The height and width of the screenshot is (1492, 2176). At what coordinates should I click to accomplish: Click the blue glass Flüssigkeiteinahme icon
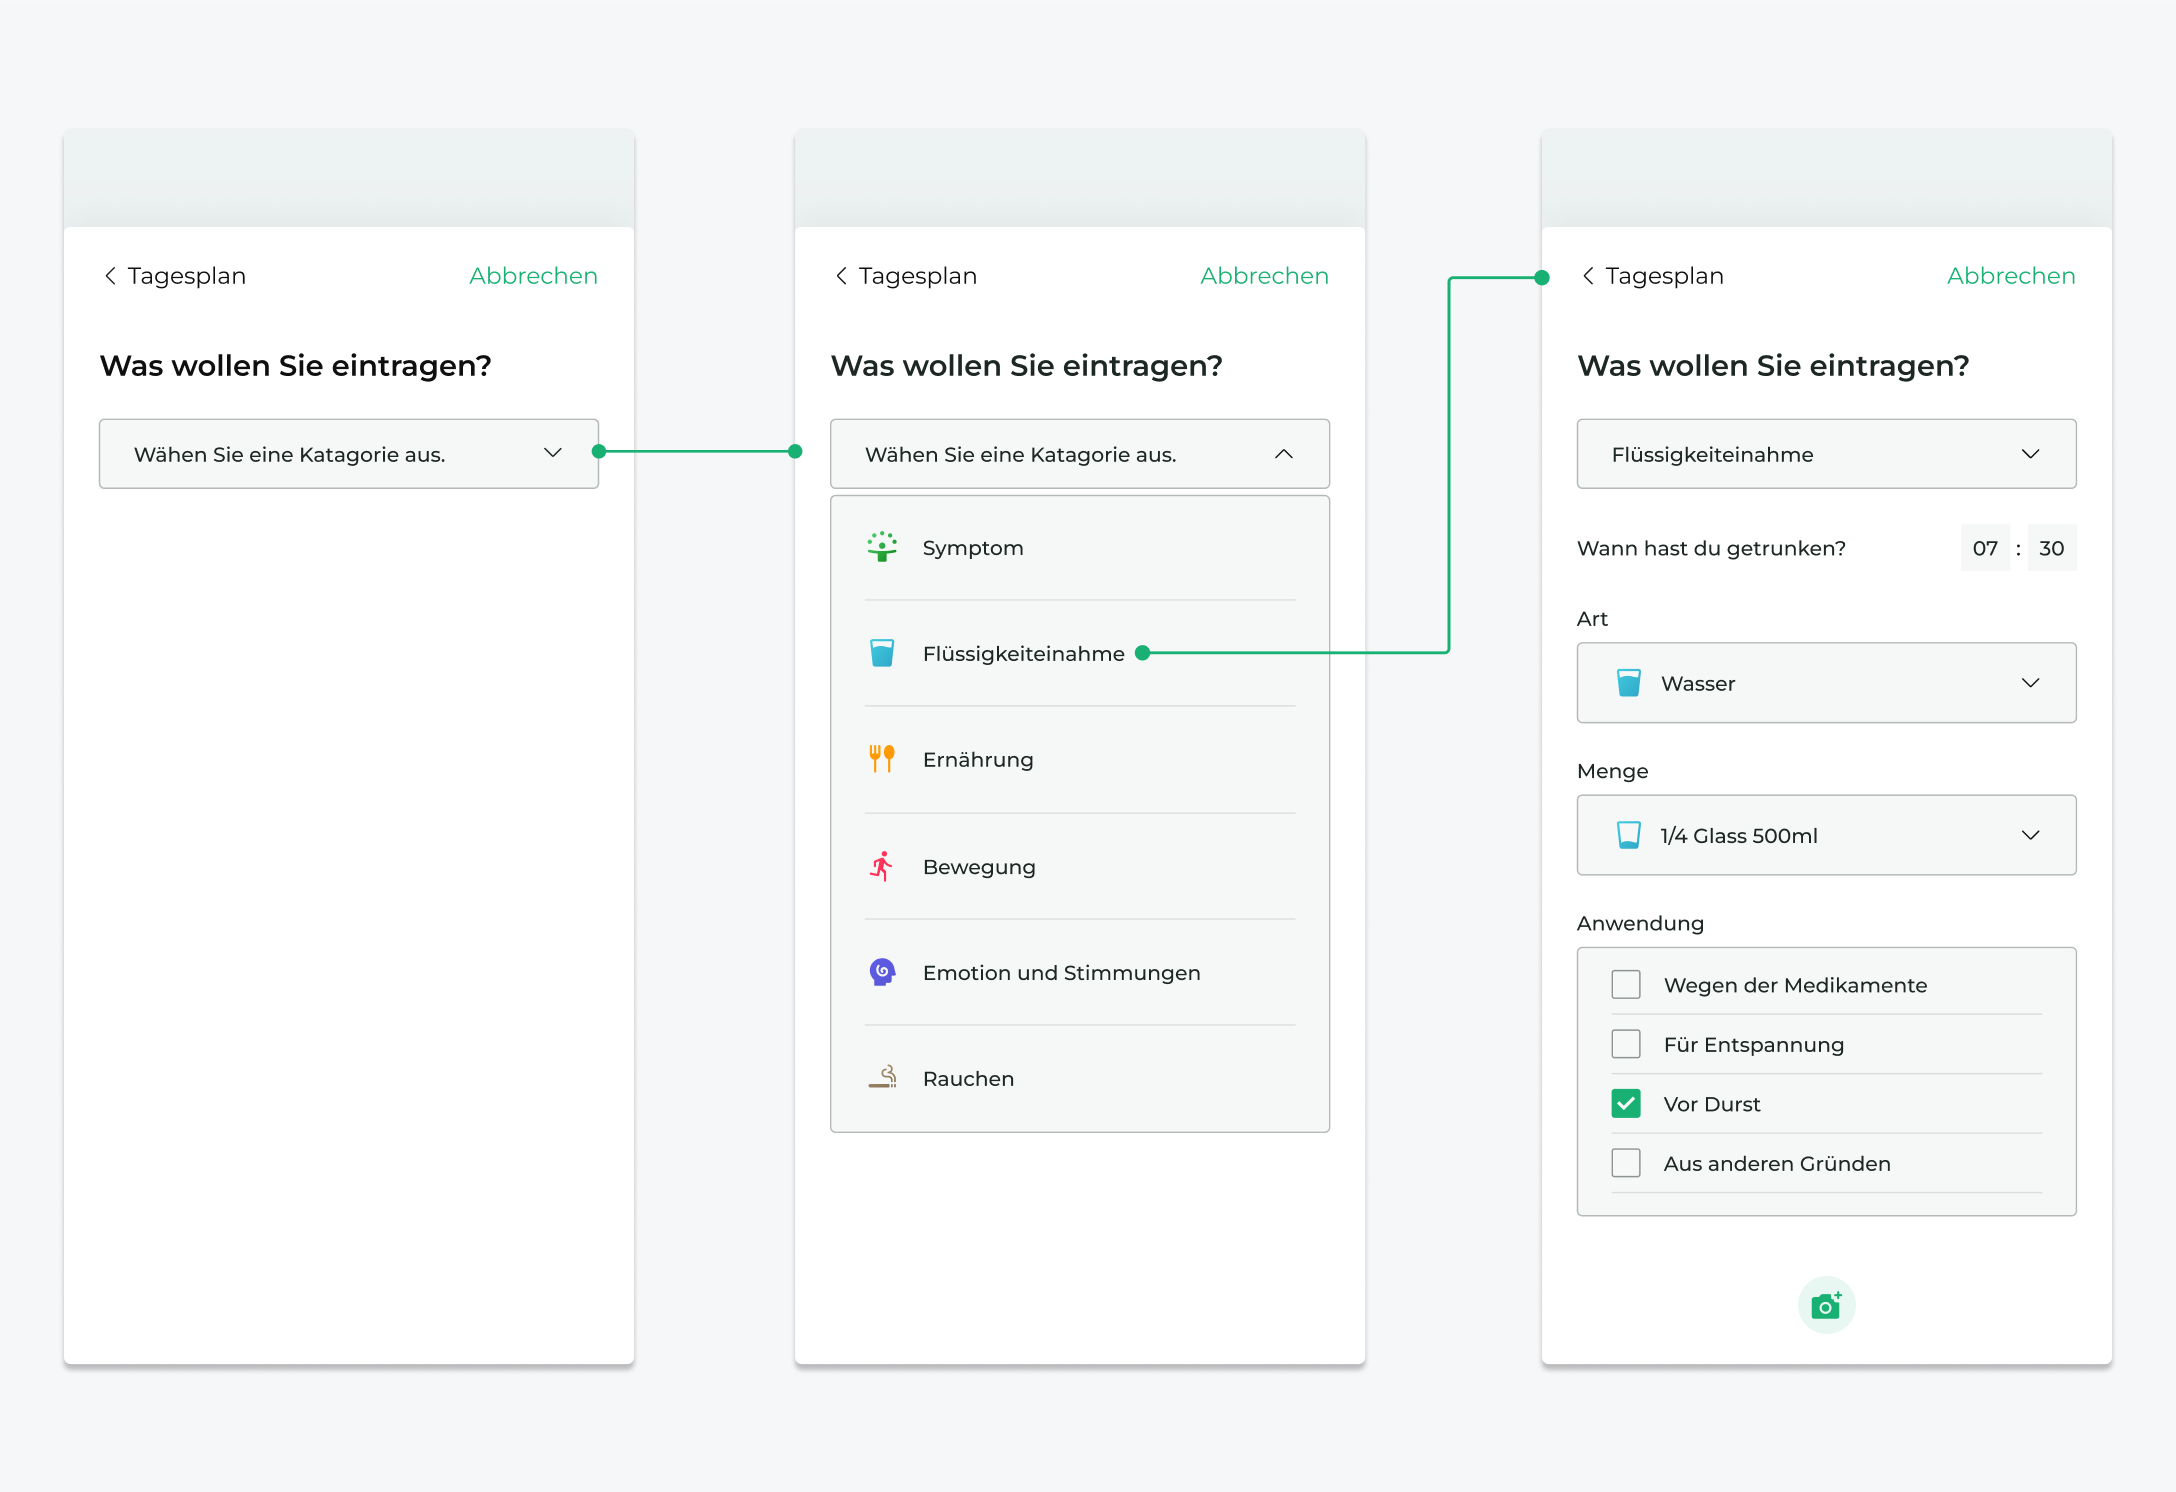[881, 653]
